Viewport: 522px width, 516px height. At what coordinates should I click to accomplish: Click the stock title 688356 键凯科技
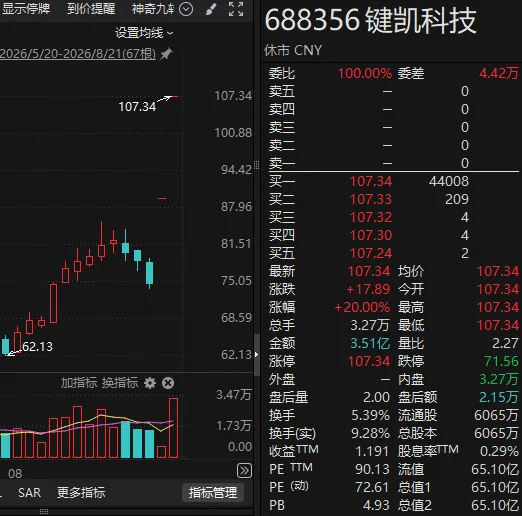pyautogui.click(x=370, y=21)
